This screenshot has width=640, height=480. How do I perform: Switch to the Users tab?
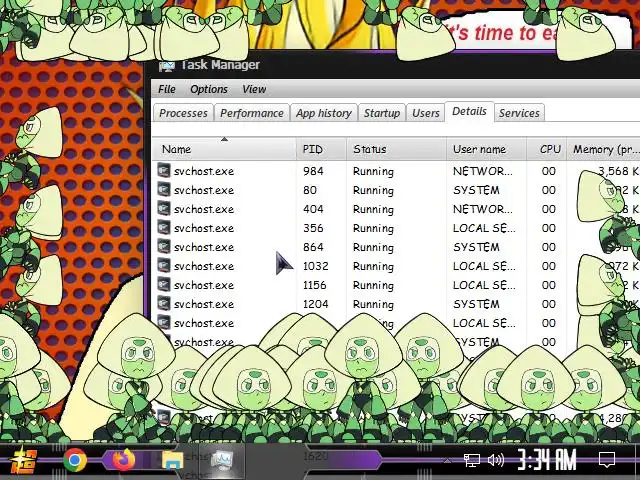(x=425, y=113)
